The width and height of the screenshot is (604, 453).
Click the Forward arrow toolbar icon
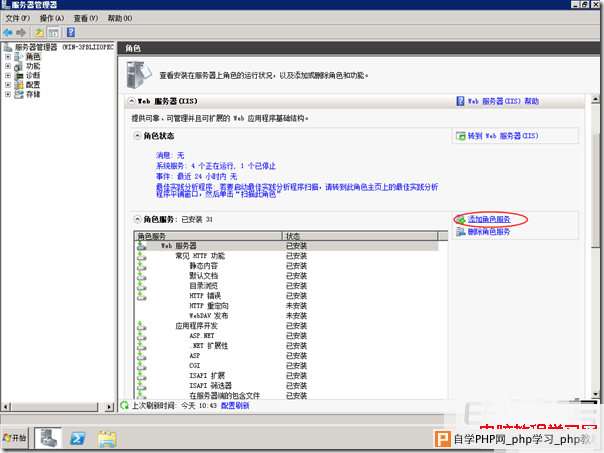tap(22, 32)
